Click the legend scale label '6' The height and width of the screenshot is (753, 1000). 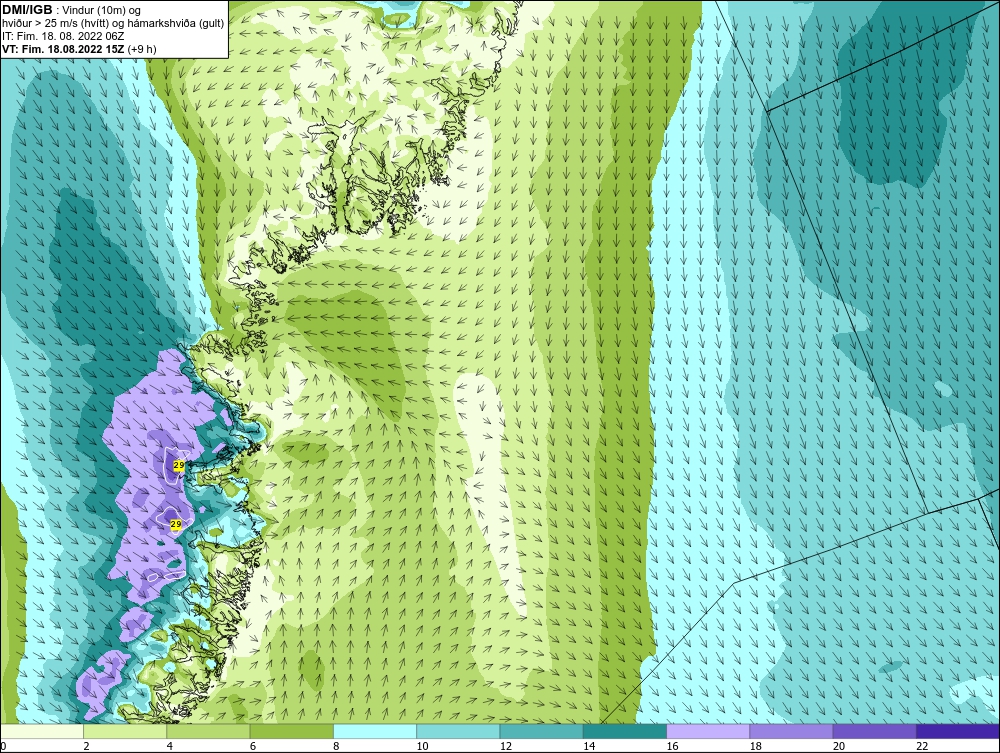[253, 747]
